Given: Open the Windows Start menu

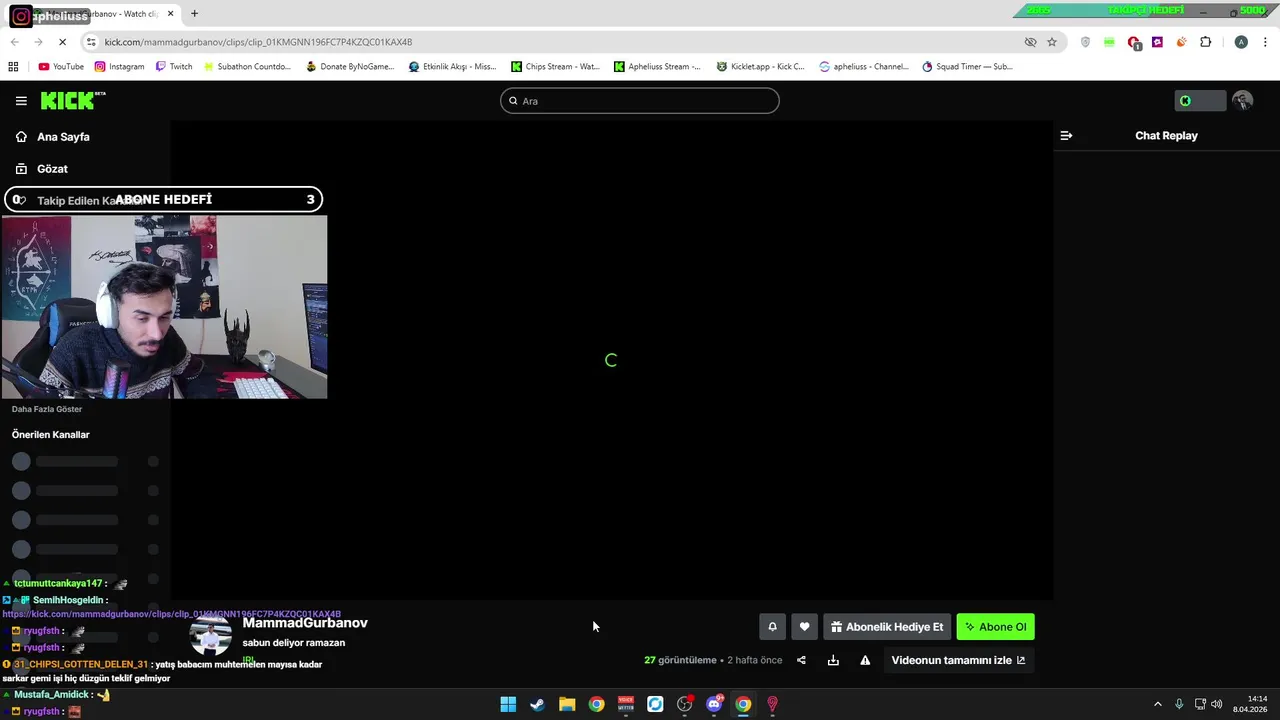Looking at the screenshot, I should [x=508, y=704].
